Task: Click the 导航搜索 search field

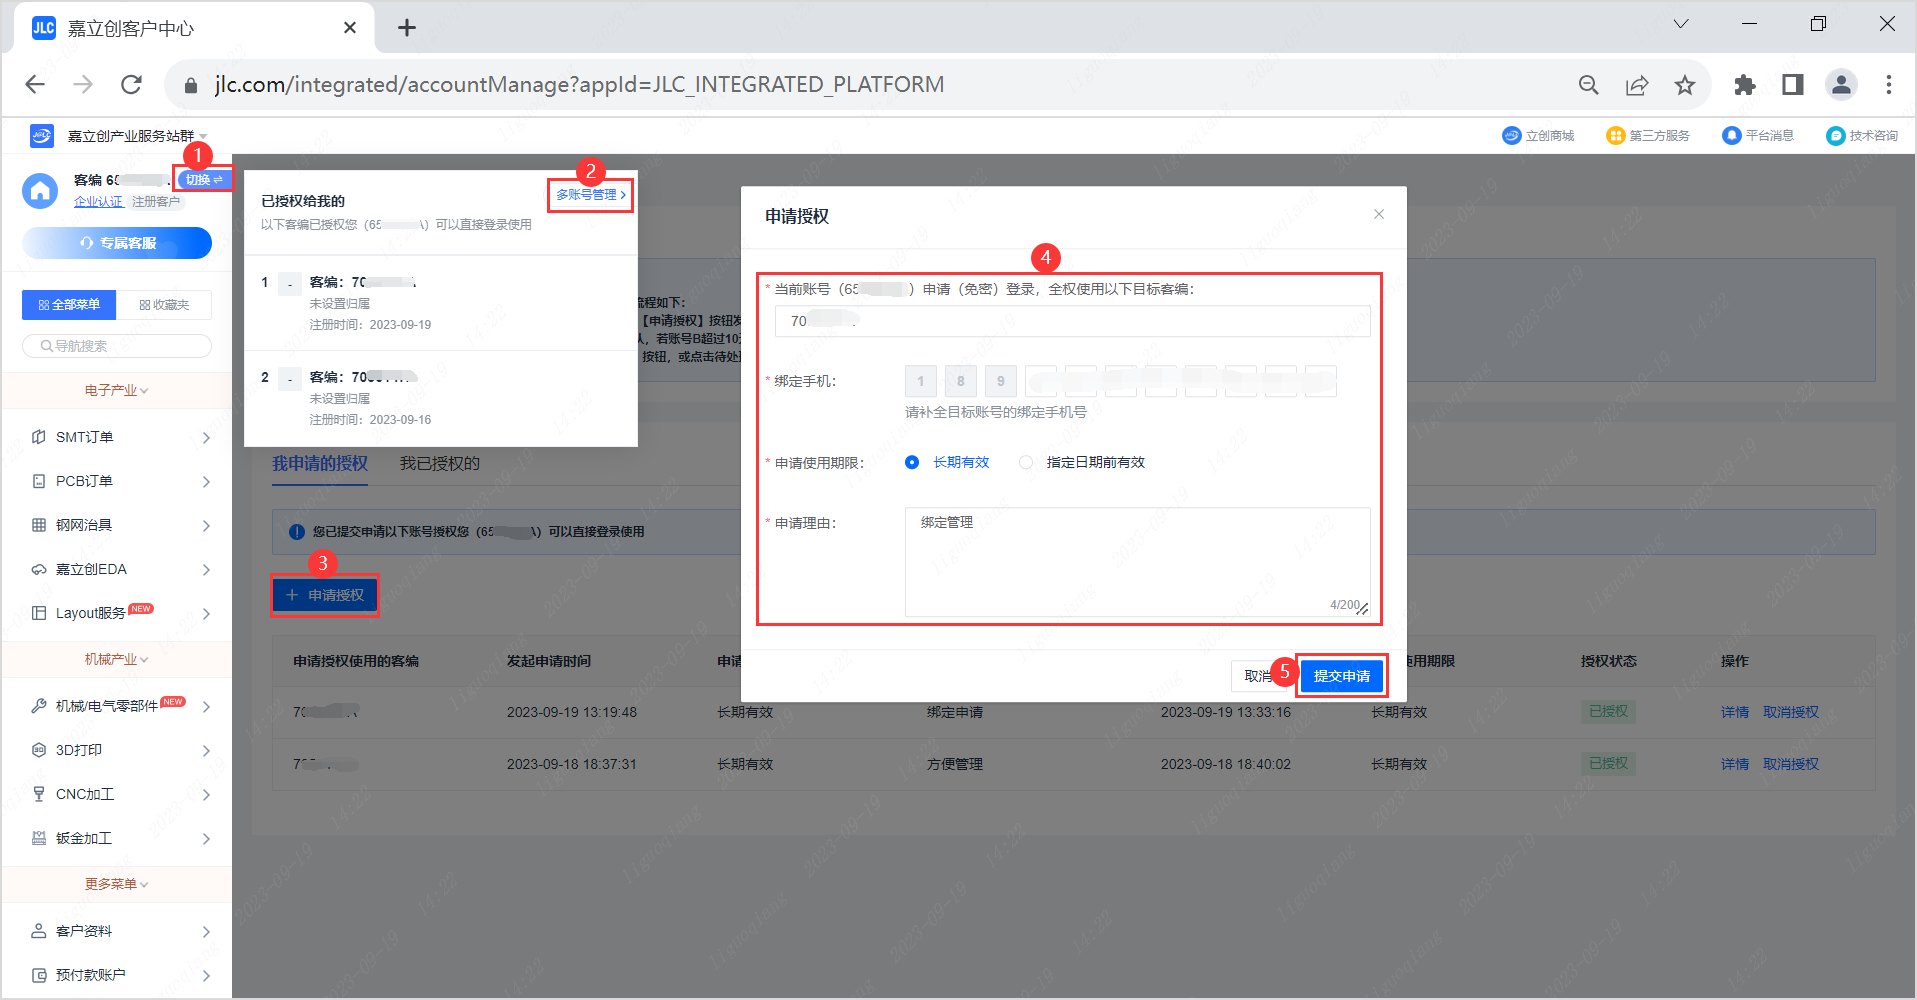Action: tap(117, 346)
